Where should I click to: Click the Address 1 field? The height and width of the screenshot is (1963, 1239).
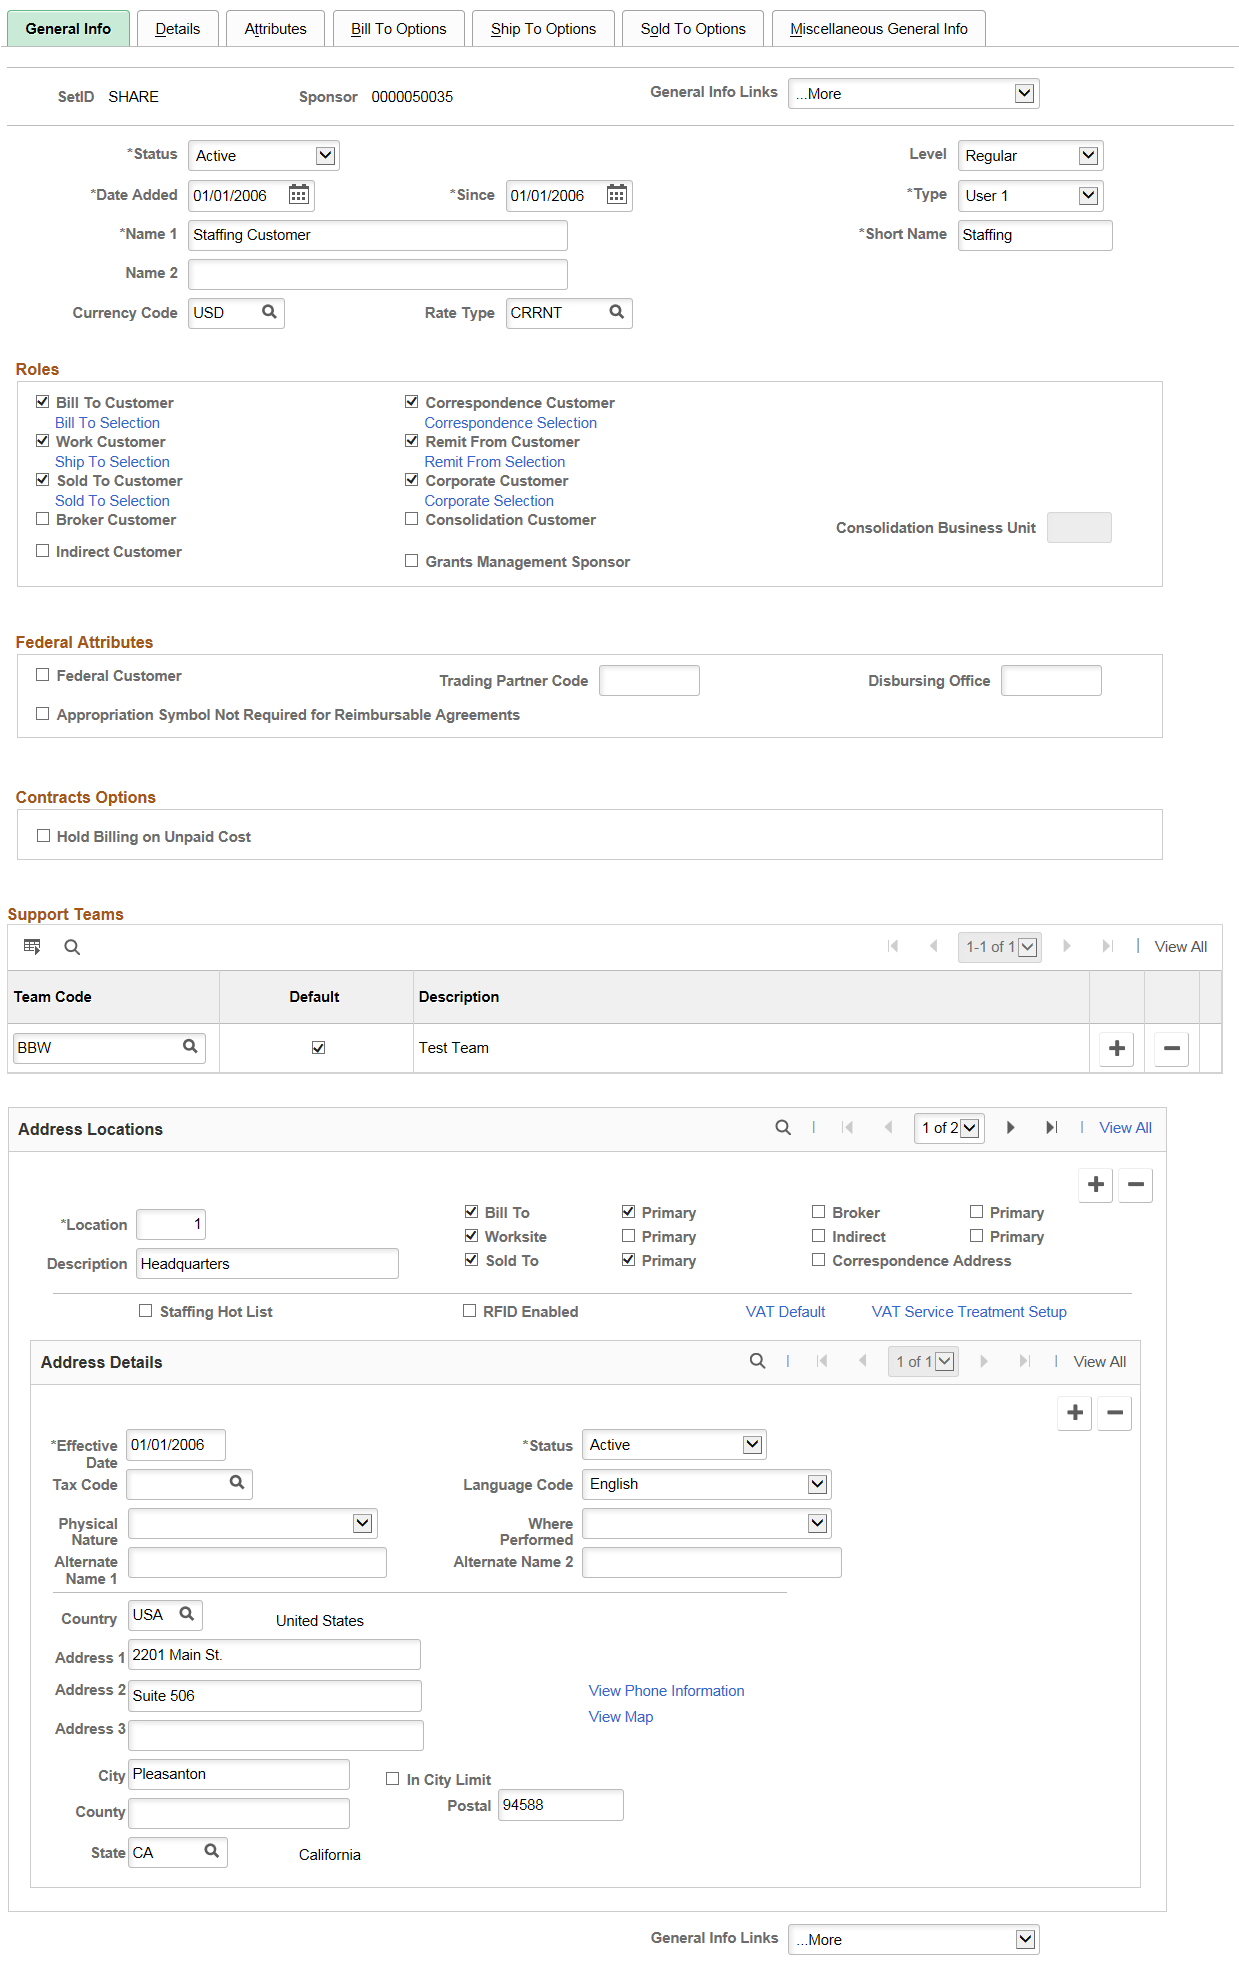coord(274,1654)
